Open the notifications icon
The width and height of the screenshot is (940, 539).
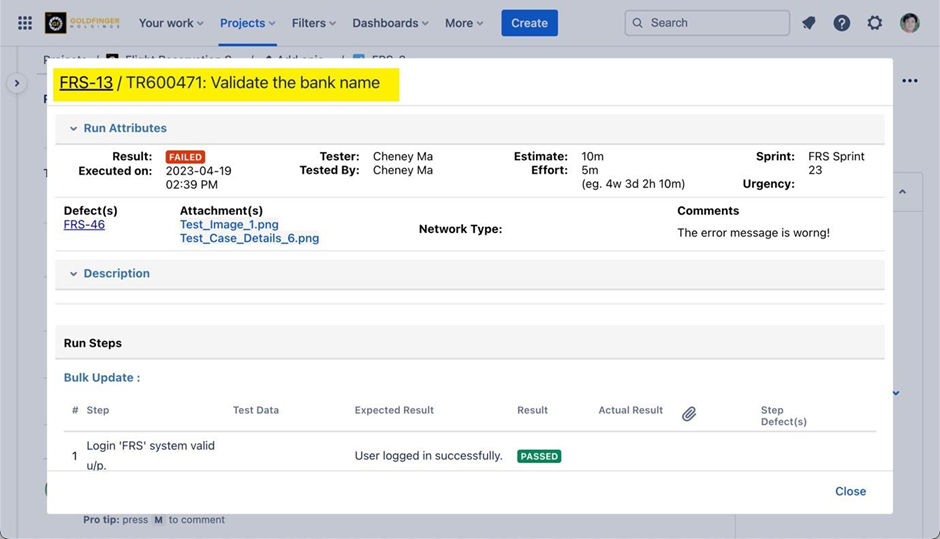[x=809, y=23]
